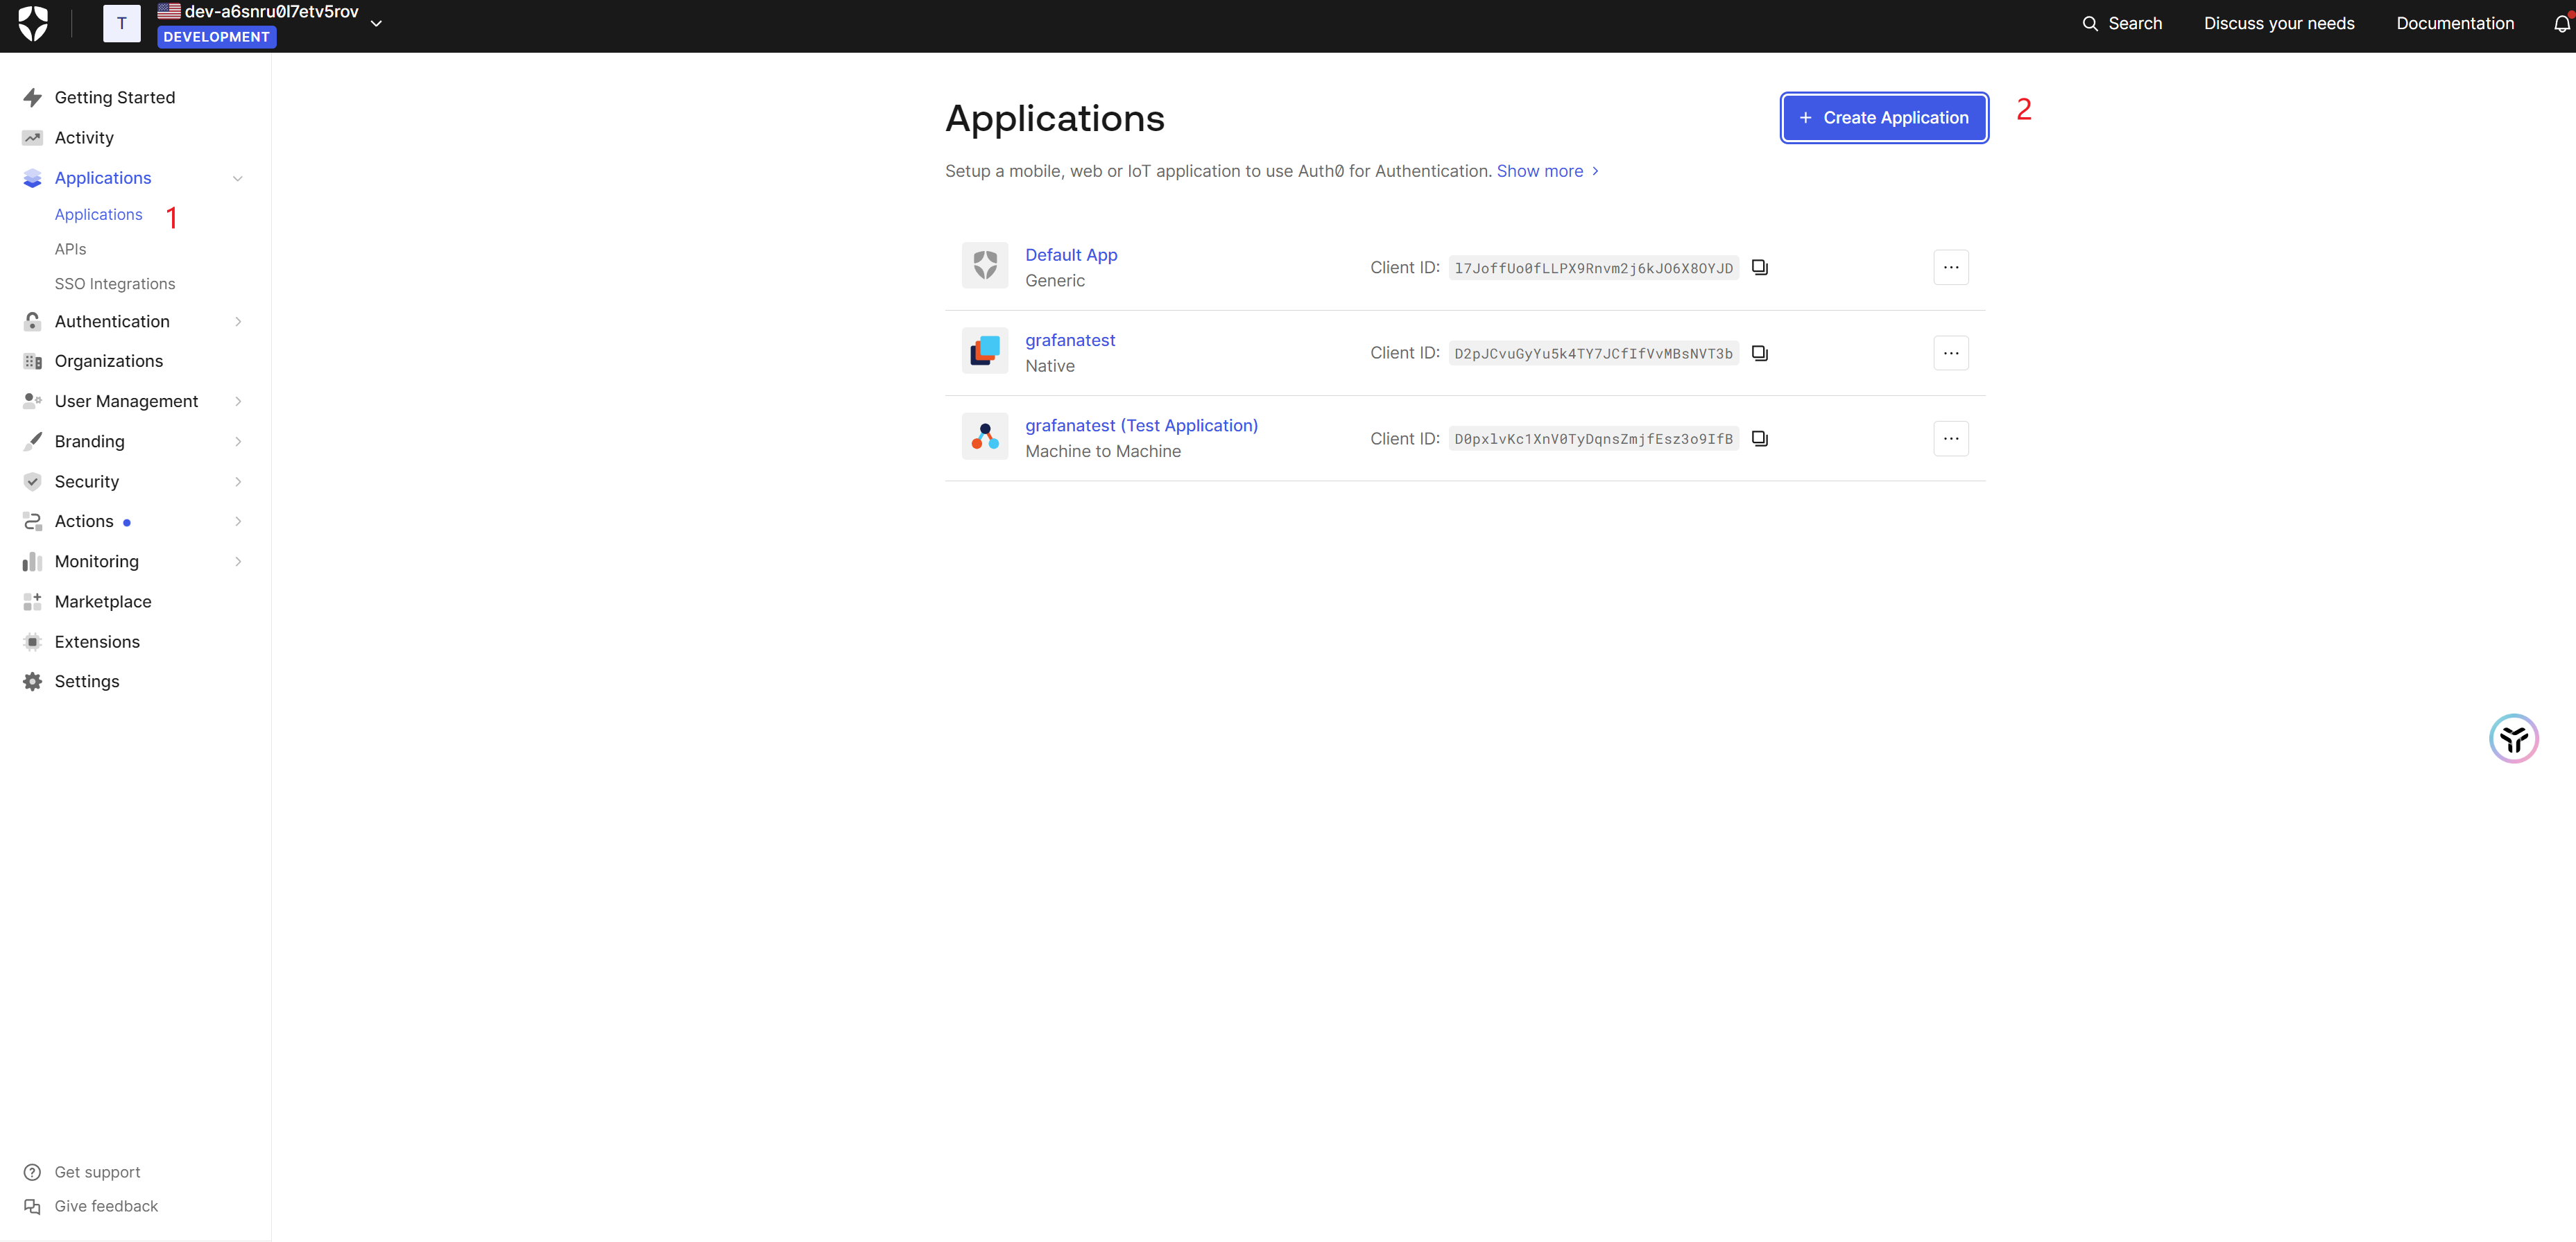
Task: Open Organizations menu item
Action: pyautogui.click(x=108, y=361)
